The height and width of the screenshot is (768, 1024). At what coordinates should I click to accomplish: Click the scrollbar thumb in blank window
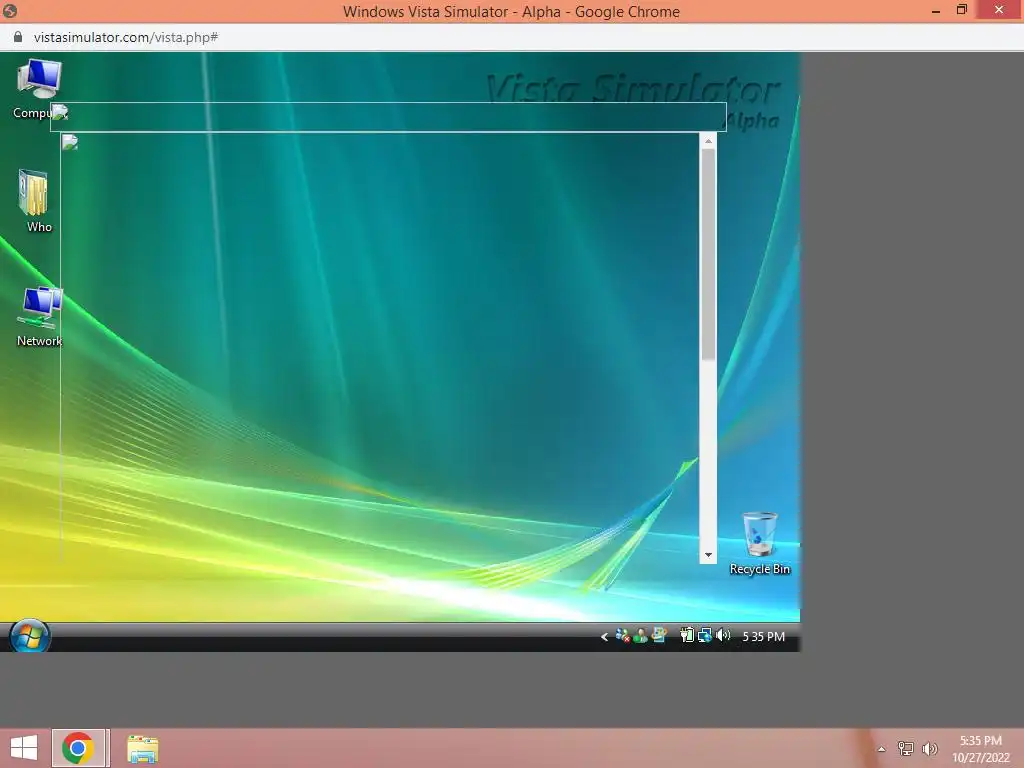708,254
